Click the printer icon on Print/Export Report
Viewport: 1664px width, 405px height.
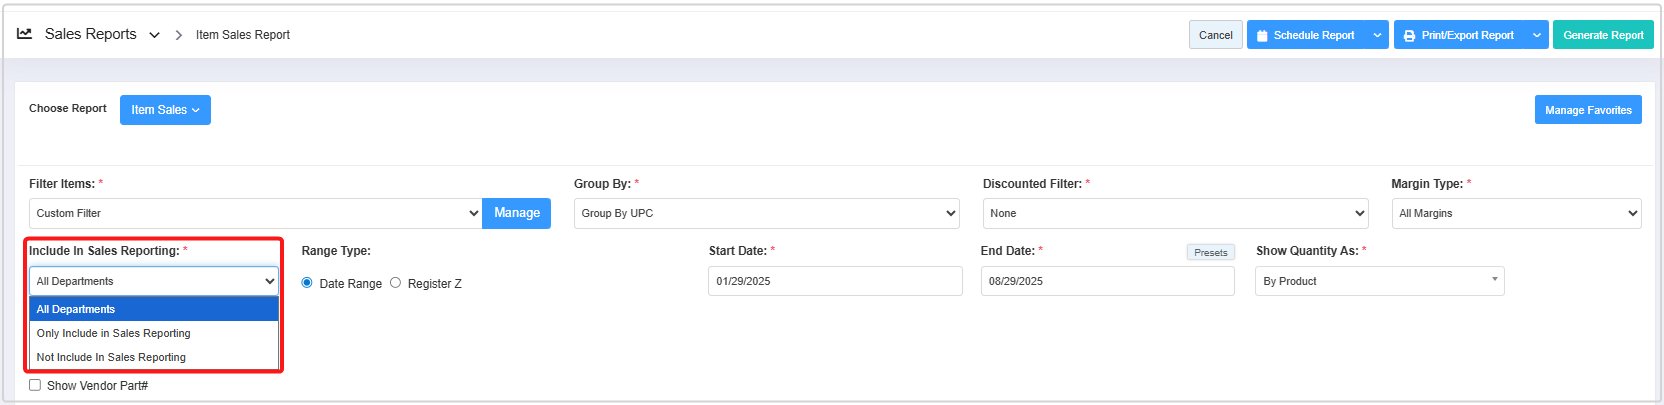pyautogui.click(x=1409, y=36)
